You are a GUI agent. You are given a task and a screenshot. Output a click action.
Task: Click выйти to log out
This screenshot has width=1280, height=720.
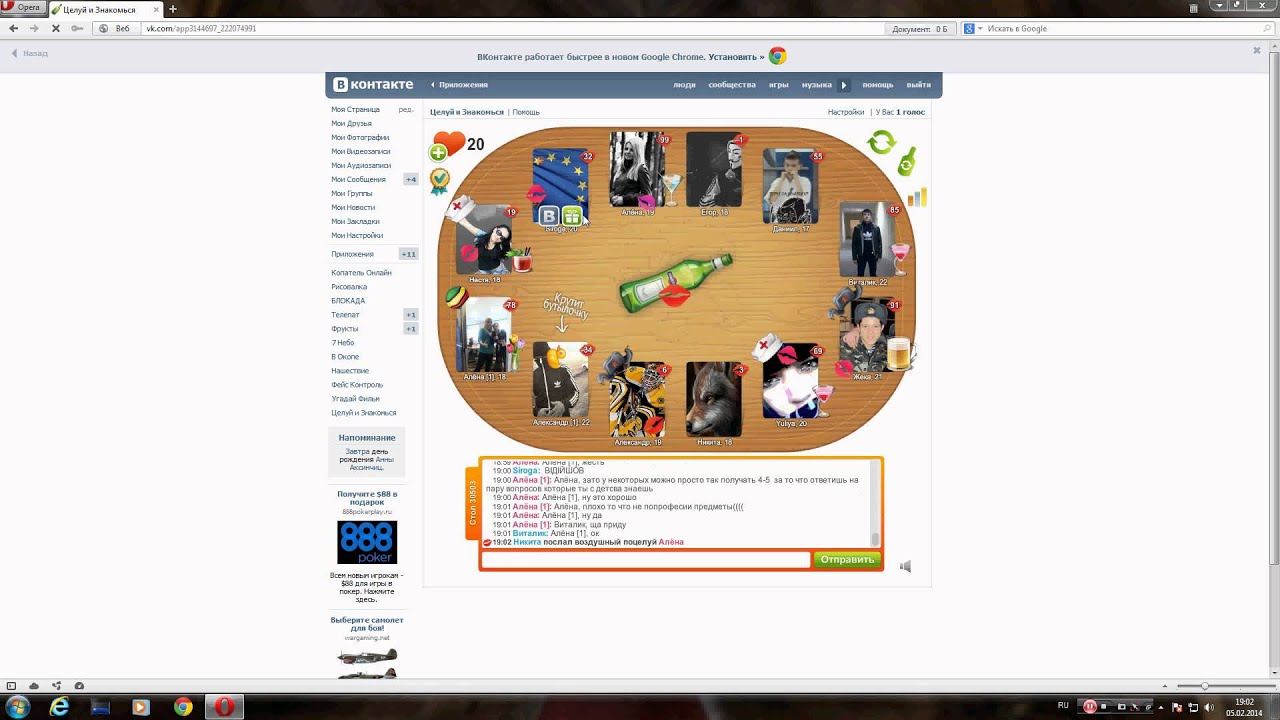(x=918, y=85)
